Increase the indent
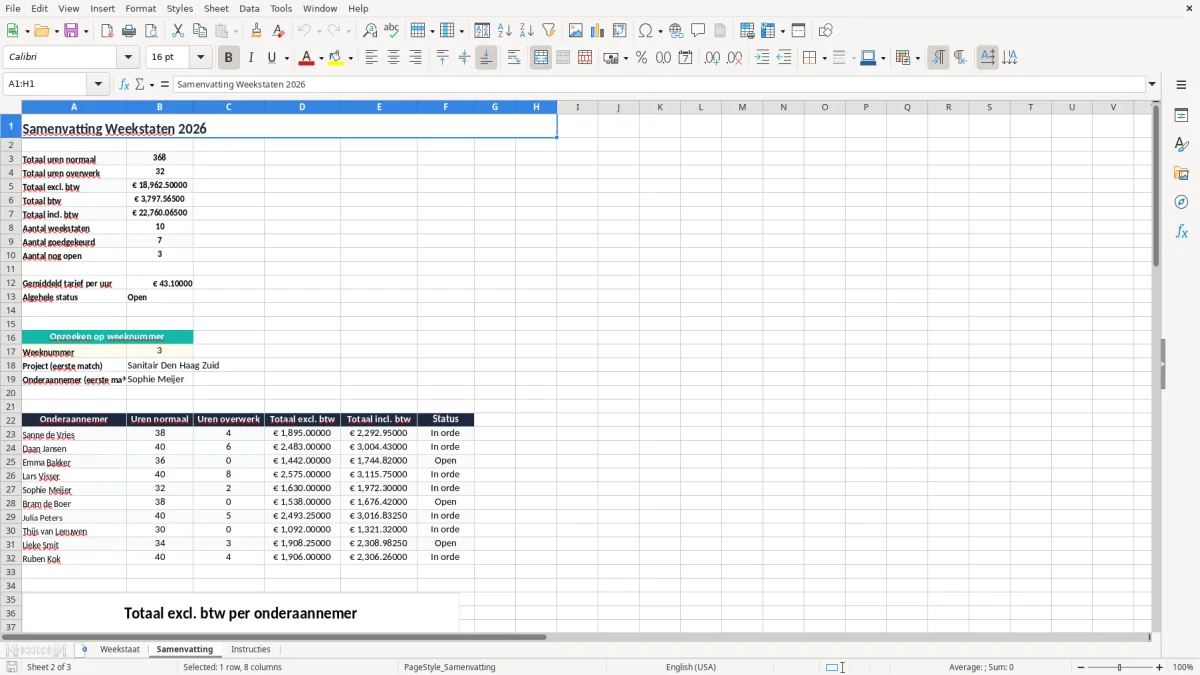 point(762,58)
